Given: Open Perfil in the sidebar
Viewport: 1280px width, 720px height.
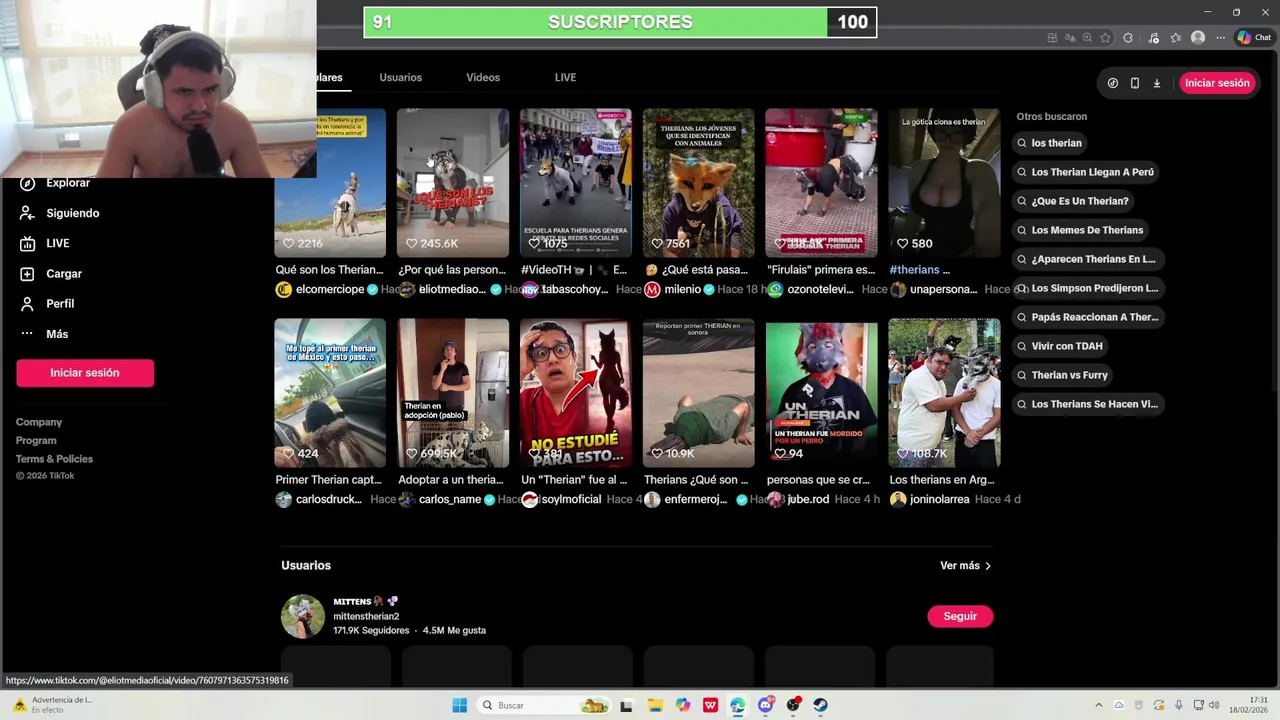Looking at the screenshot, I should pyautogui.click(x=47, y=304).
